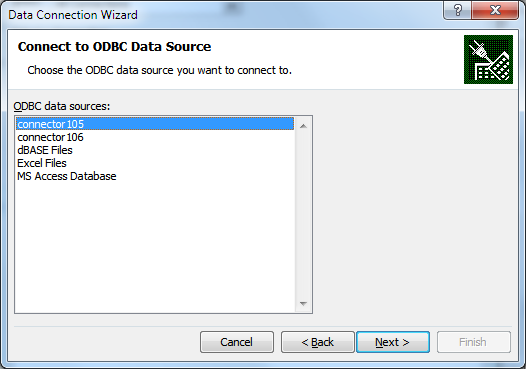The image size is (526, 369).
Task: Click the scroll up arrow in list
Action: (303, 126)
